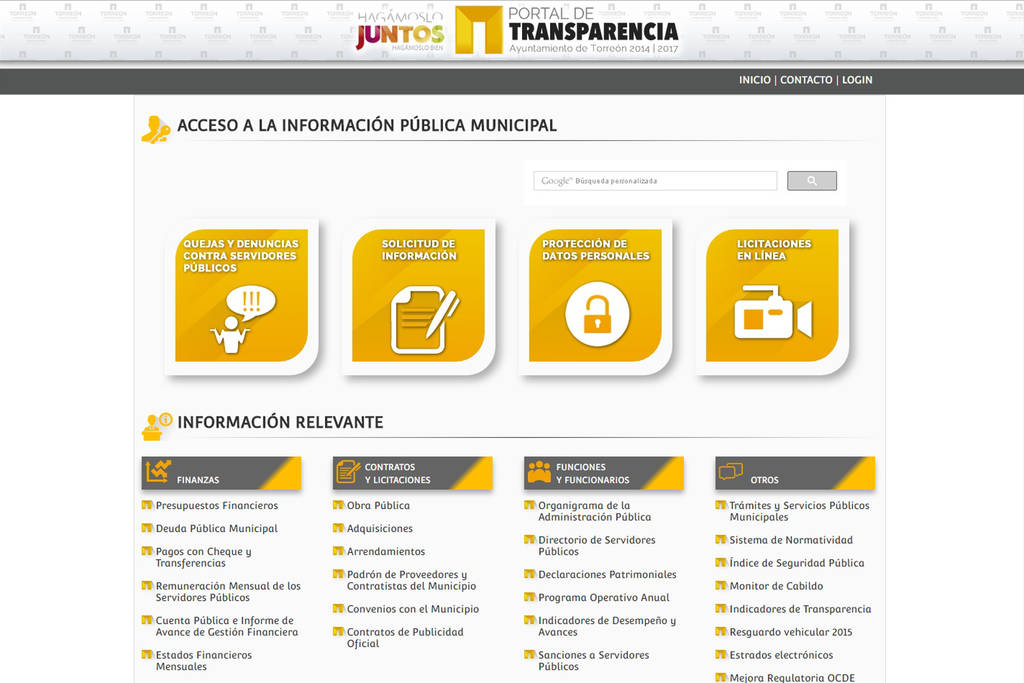
Task: View Obra Pública contracts link
Action: 378,506
